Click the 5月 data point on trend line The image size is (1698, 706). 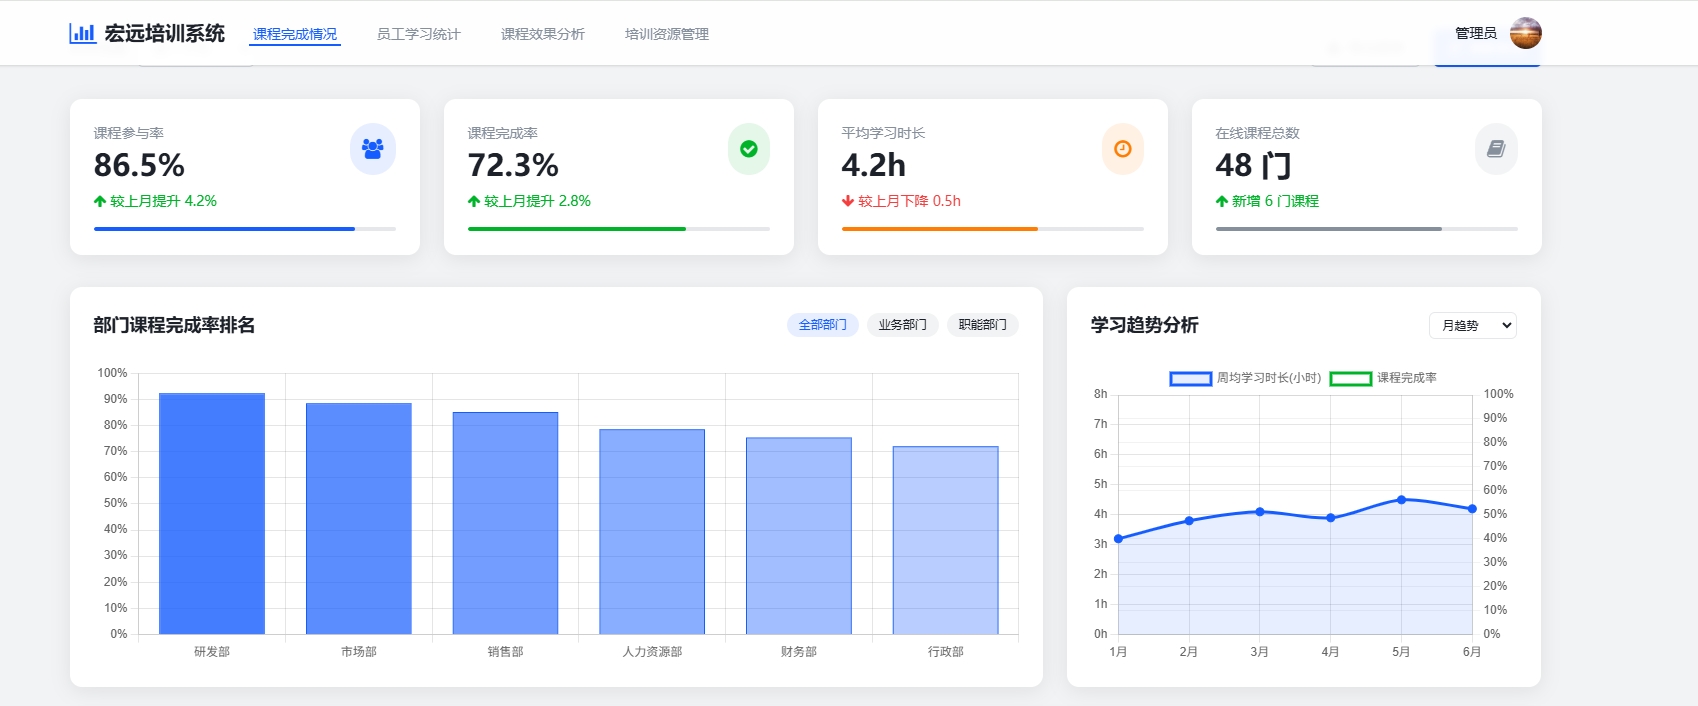[x=1401, y=500]
